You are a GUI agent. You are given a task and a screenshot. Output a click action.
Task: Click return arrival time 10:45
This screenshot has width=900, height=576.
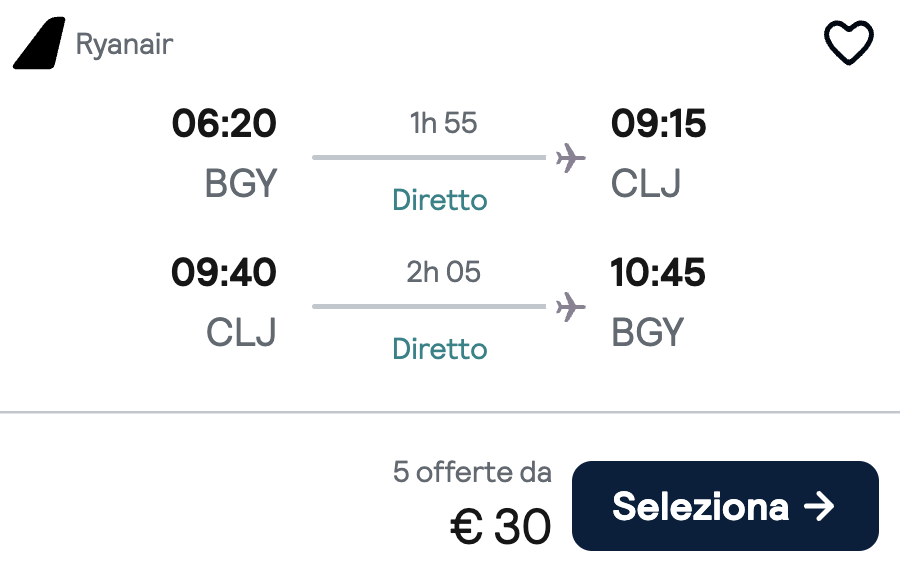[x=658, y=272]
